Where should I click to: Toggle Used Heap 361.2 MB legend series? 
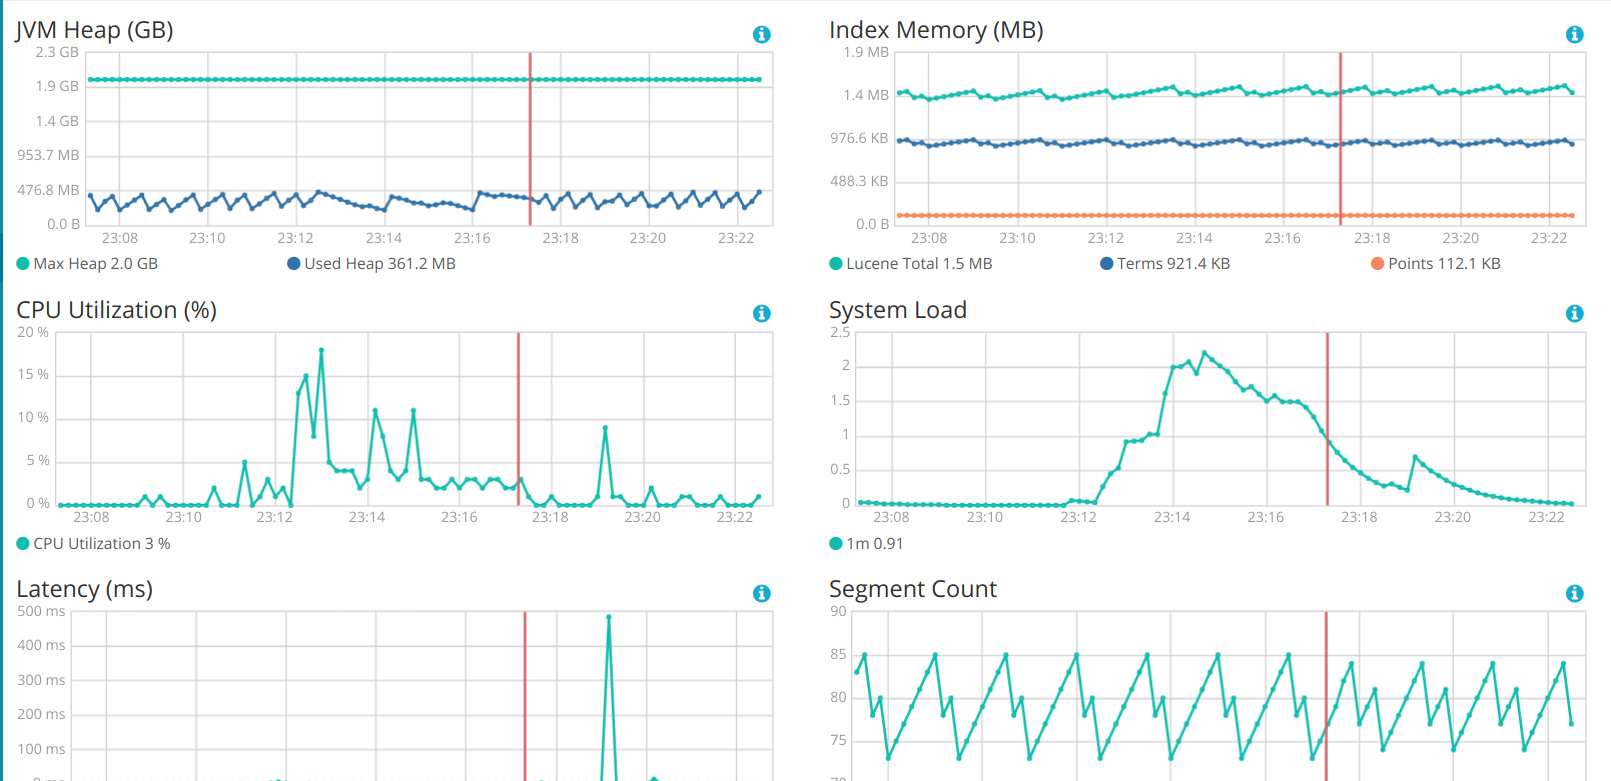371,264
